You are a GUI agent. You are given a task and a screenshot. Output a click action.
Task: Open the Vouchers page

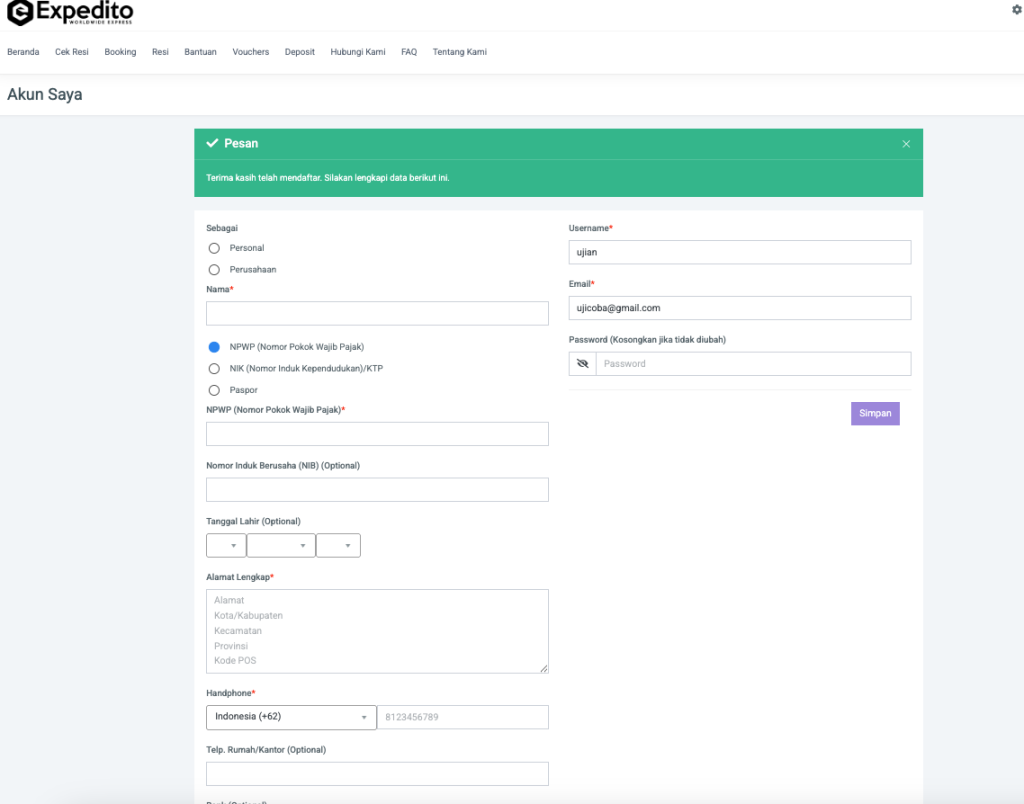tap(250, 52)
